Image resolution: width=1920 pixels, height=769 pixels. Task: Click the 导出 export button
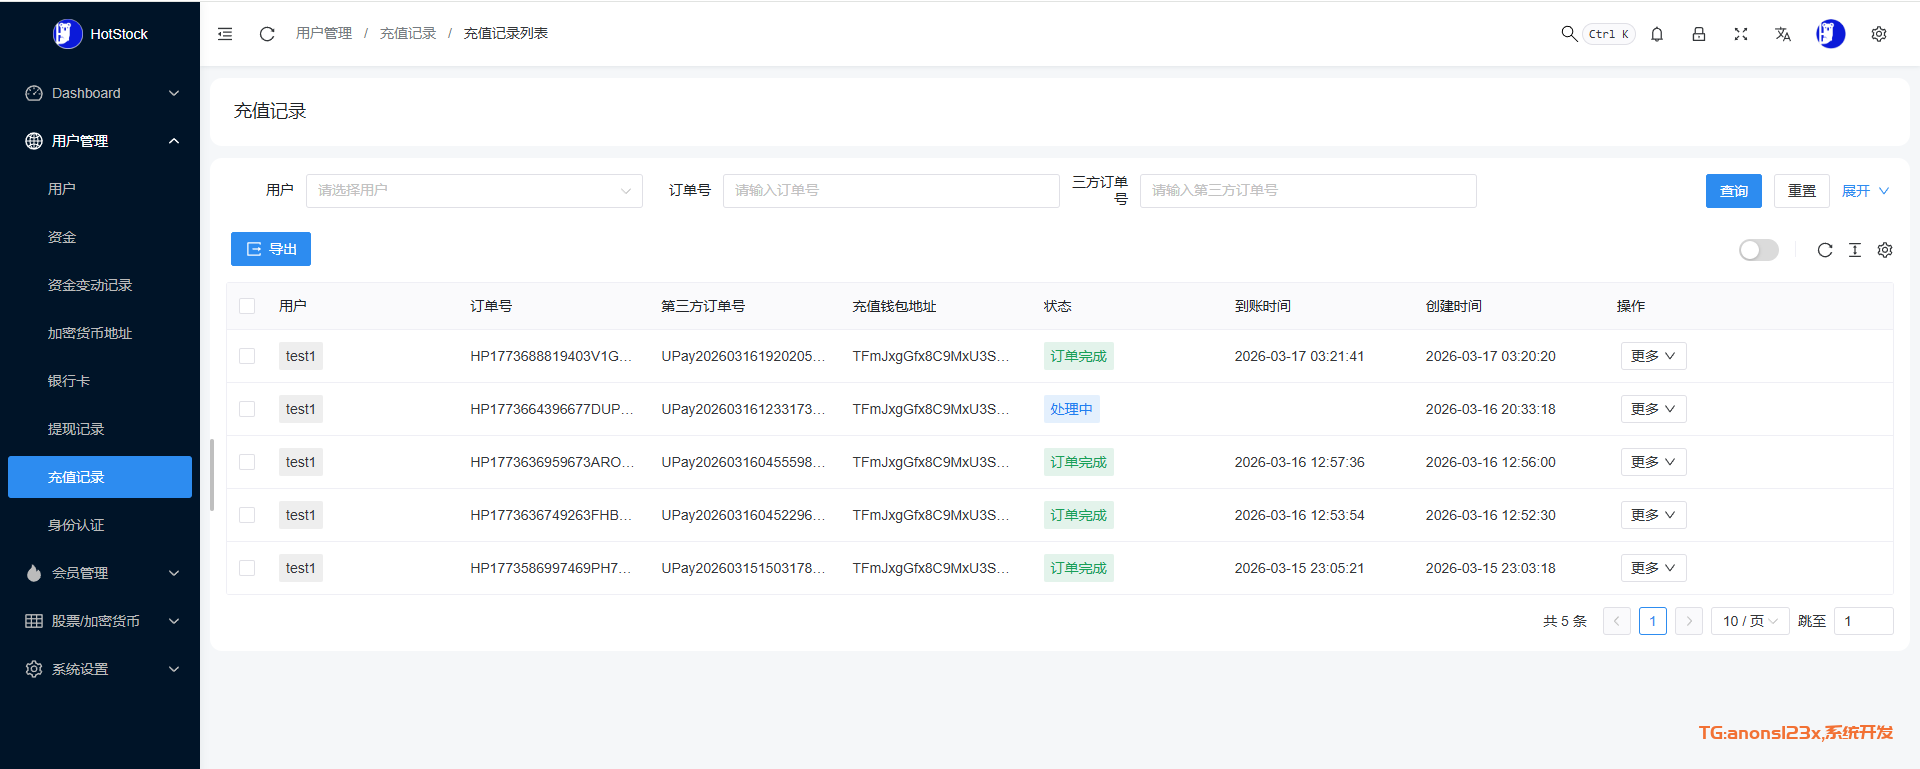pos(271,249)
